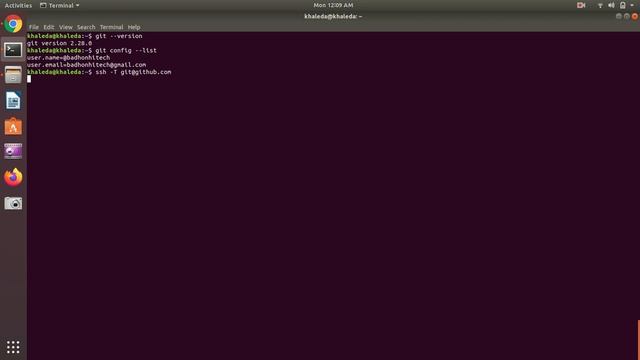Open the Search menu
Image resolution: width=640 pixels, height=360 pixels.
(x=86, y=27)
